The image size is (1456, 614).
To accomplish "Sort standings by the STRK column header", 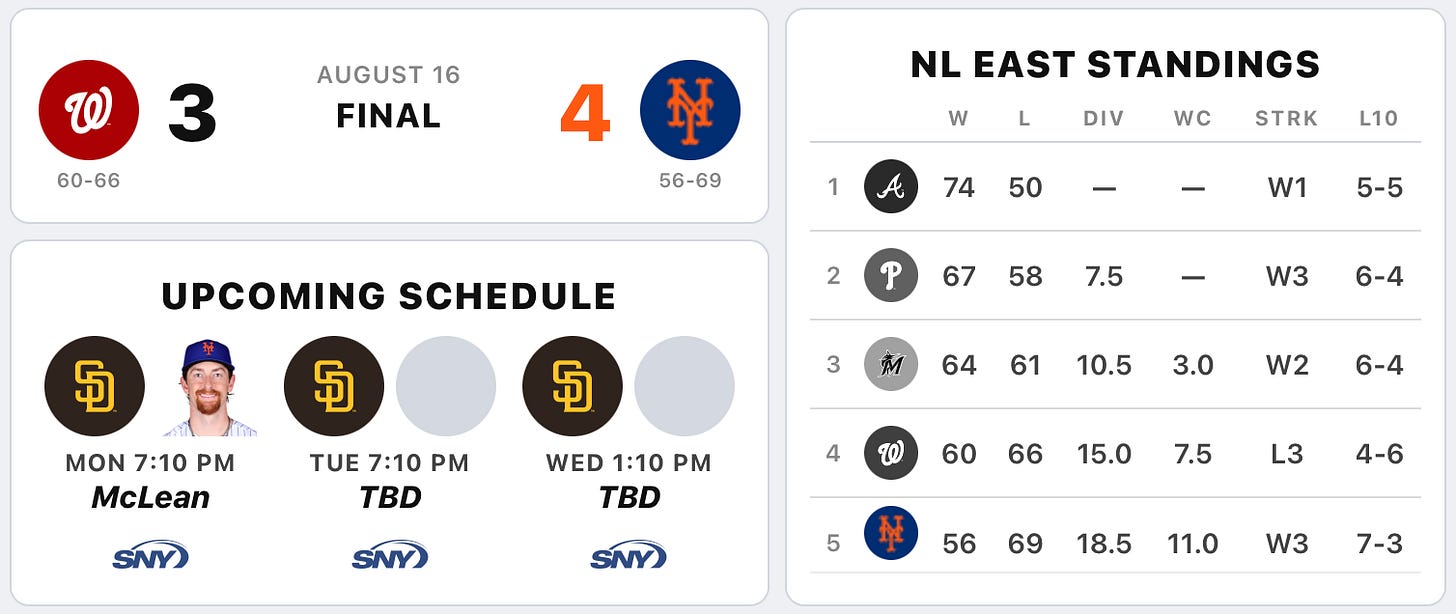I will 1287,119.
